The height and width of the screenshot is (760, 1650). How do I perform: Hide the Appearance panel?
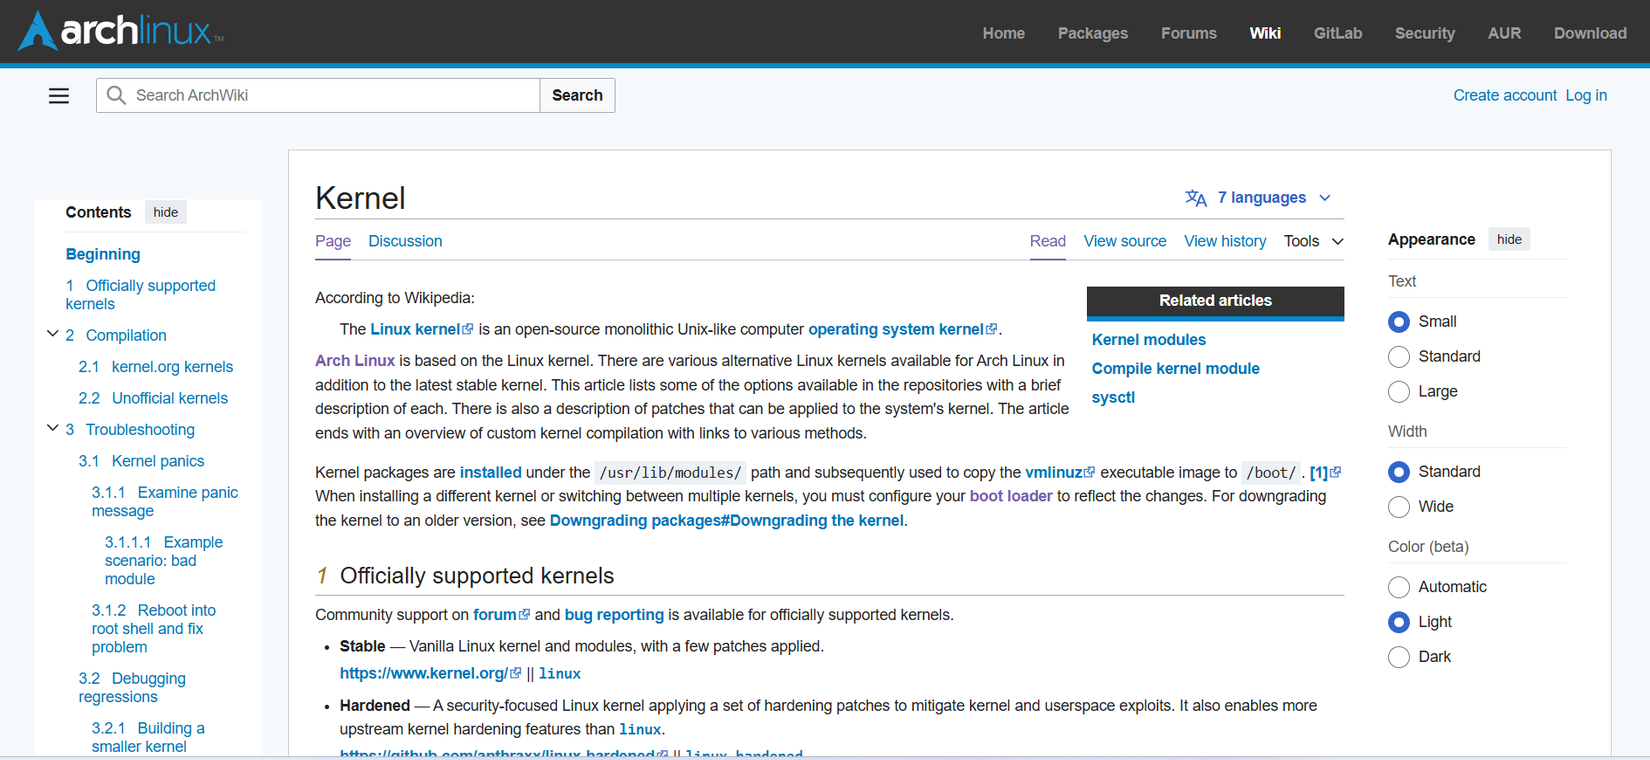click(1509, 239)
